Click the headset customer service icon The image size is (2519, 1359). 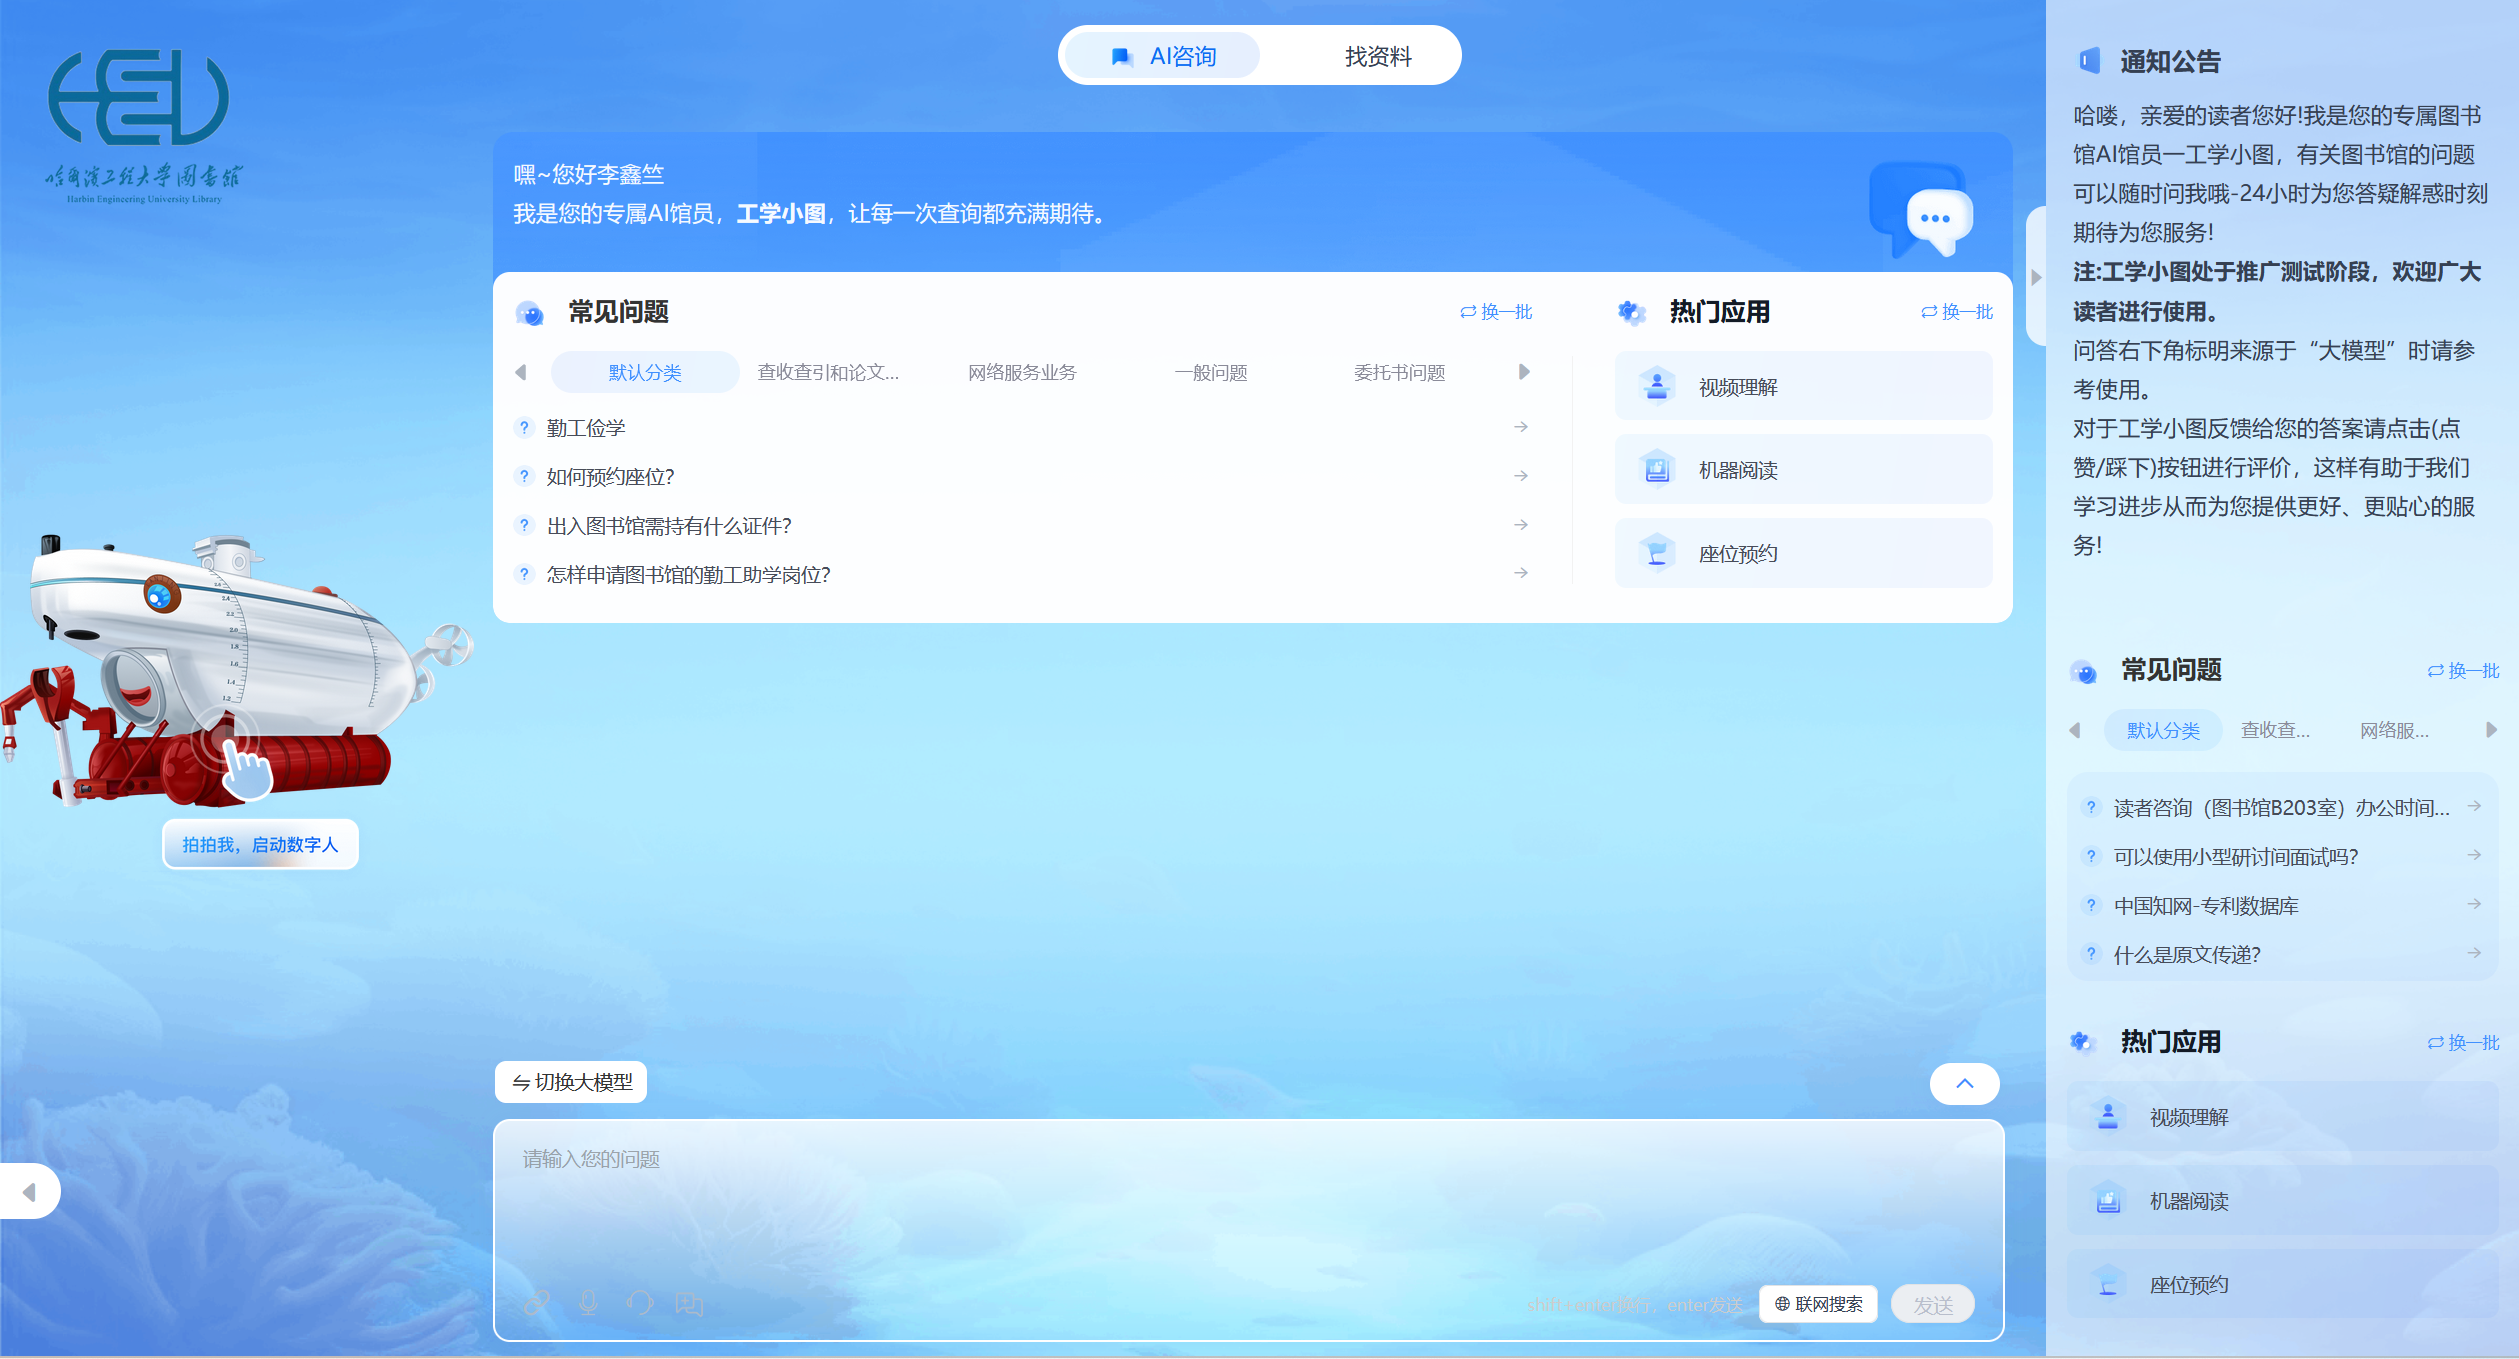click(640, 1303)
